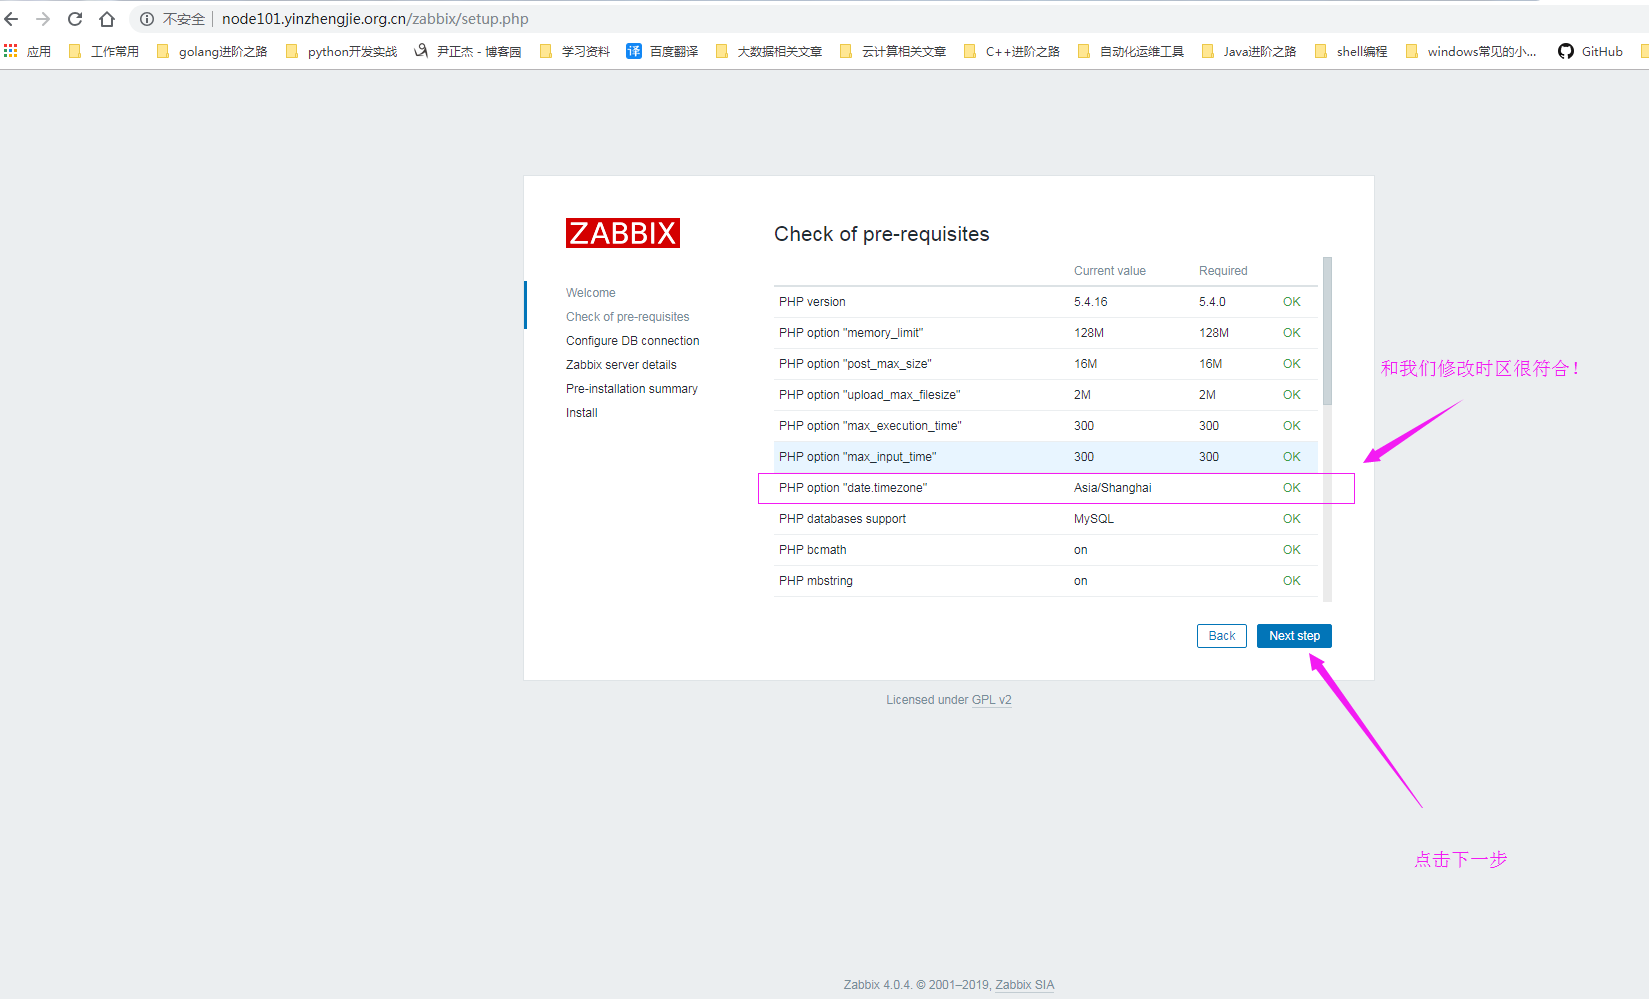Click the Check of pre-requisites heading
Screen dimensions: 1649x999
coord(882,234)
